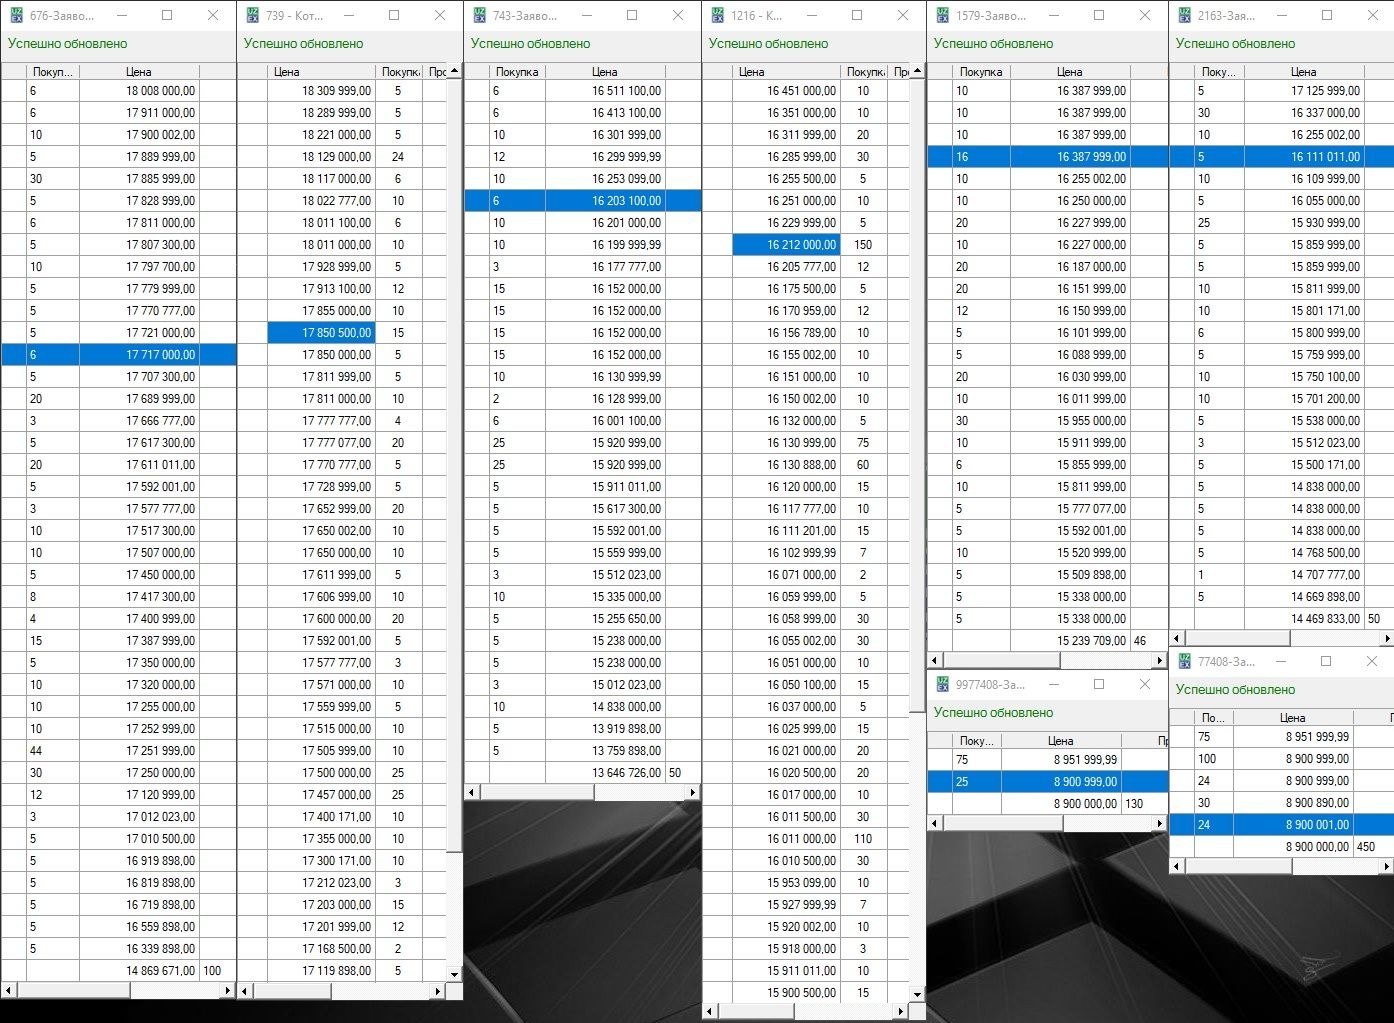The image size is (1394, 1023).
Task: Maximize the 1579-Заяво window
Action: (1098, 16)
